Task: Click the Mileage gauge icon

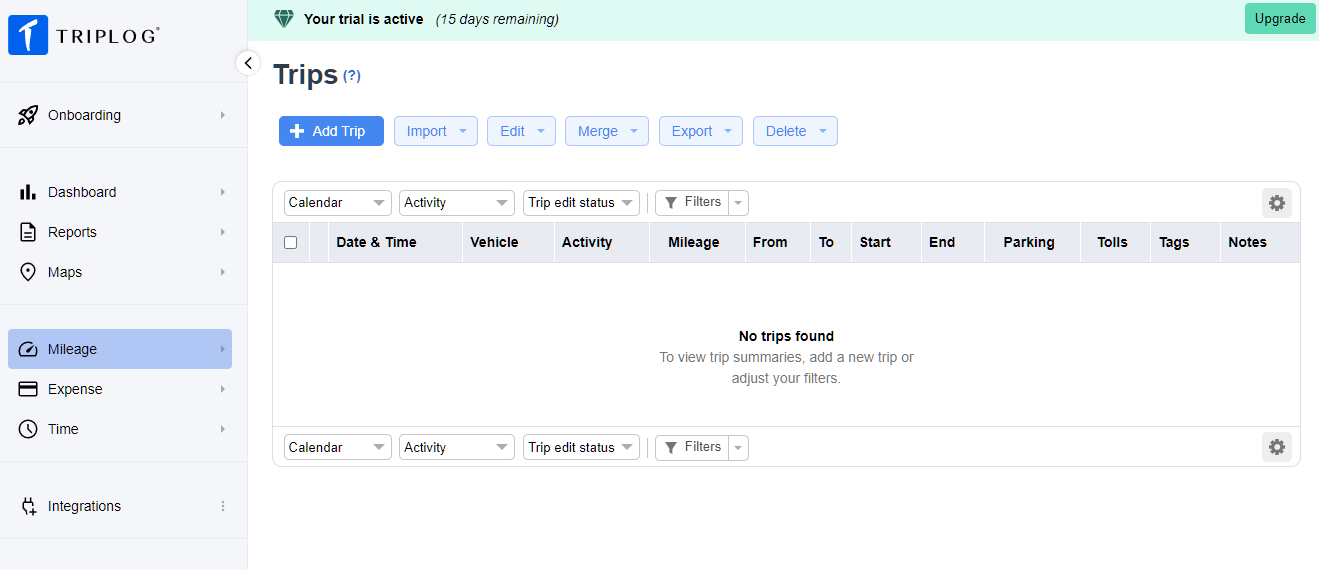Action: [x=28, y=349]
